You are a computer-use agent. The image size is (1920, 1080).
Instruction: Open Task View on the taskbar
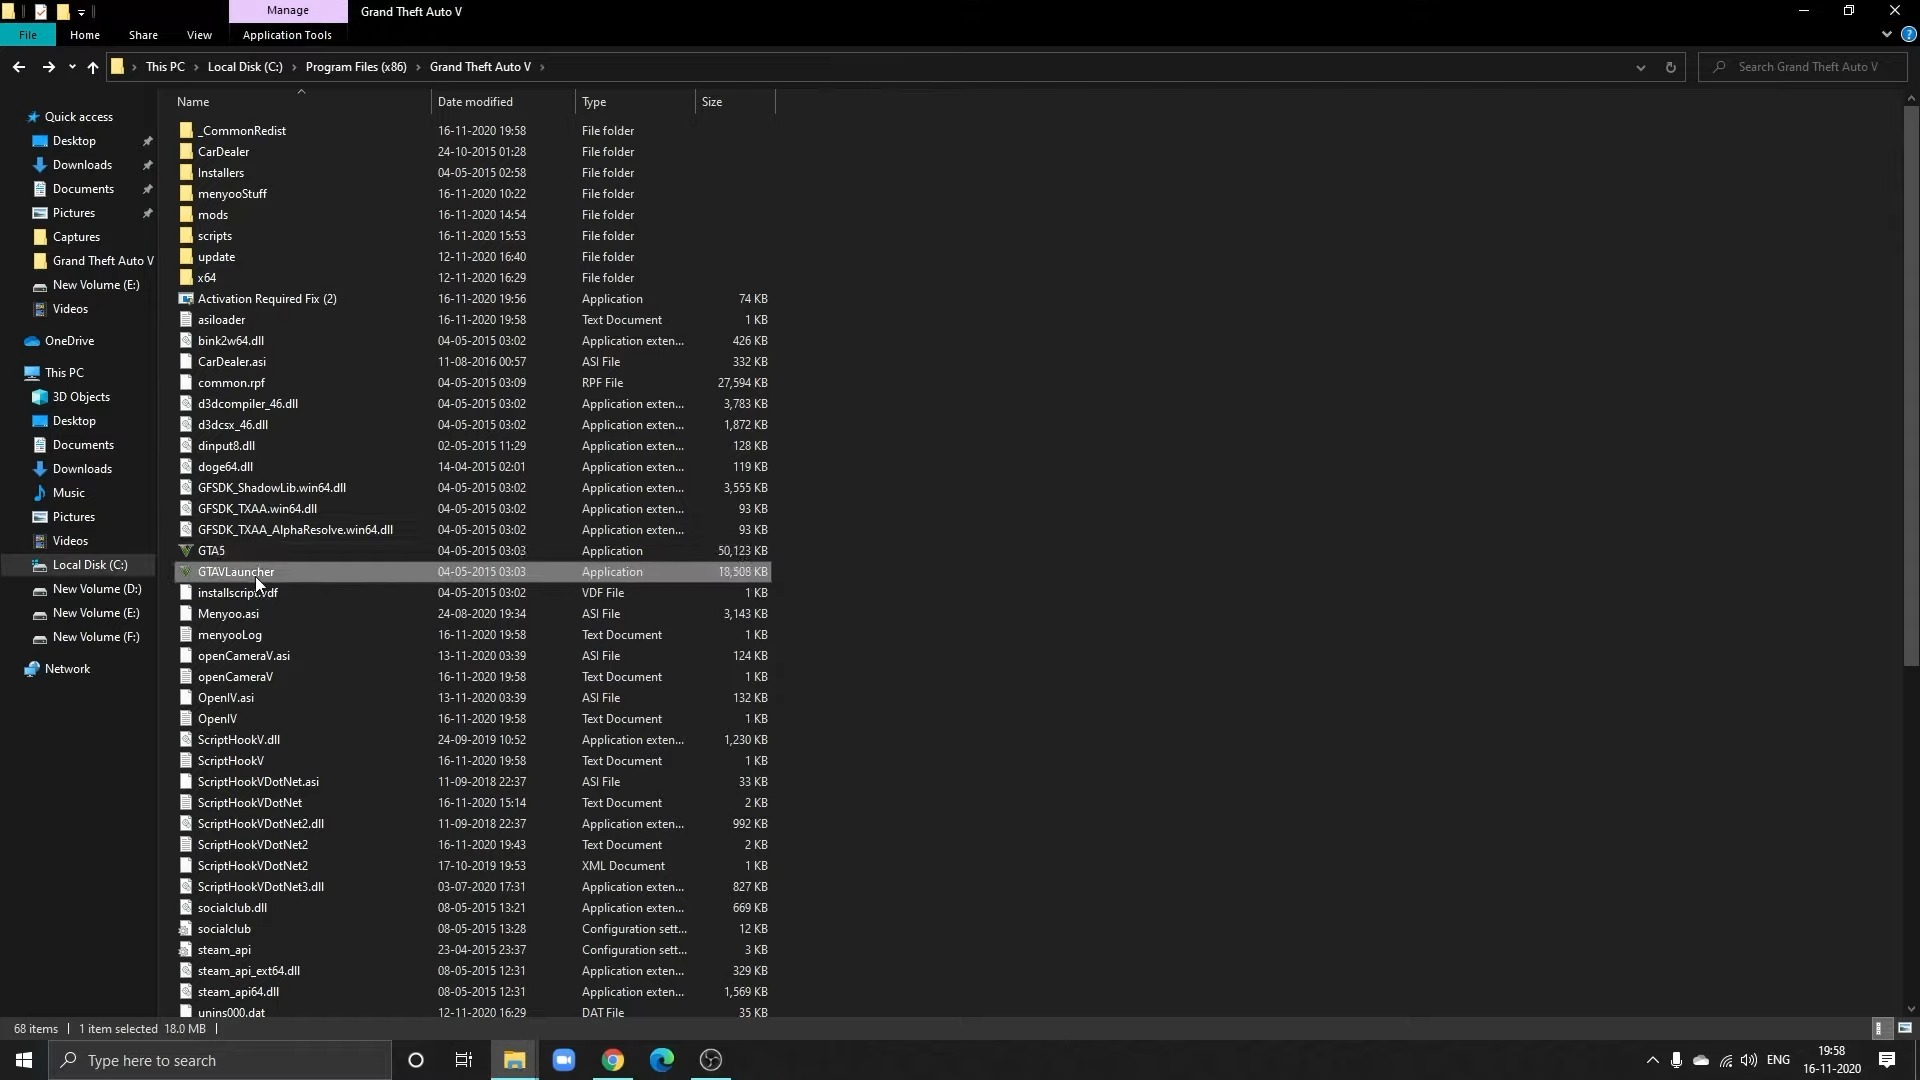(x=464, y=1060)
